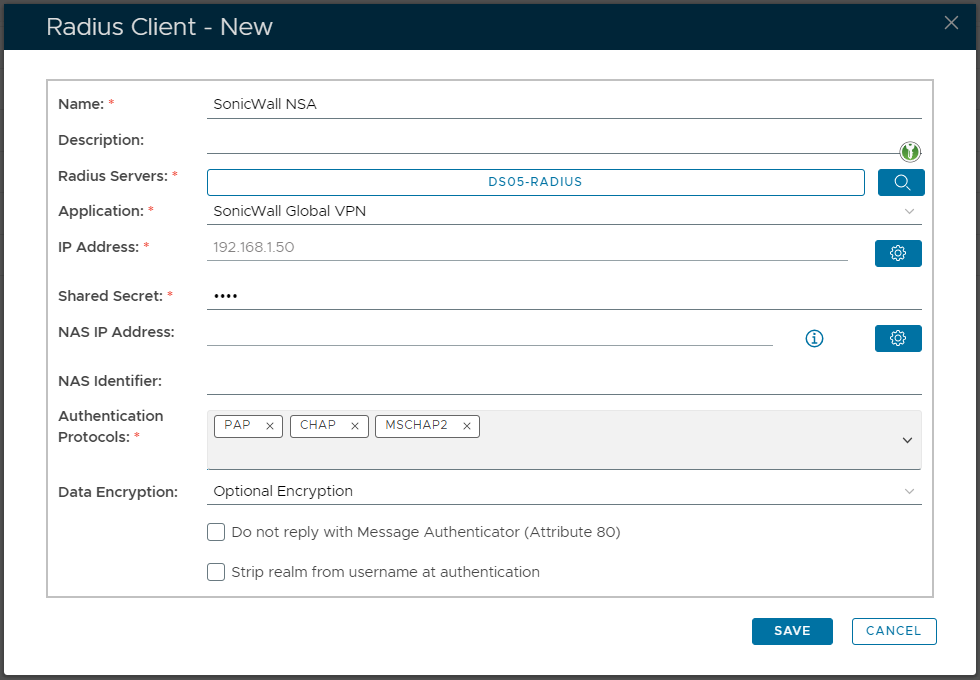The width and height of the screenshot is (980, 680).
Task: Open NAS IP Address gear settings
Action: (x=898, y=338)
